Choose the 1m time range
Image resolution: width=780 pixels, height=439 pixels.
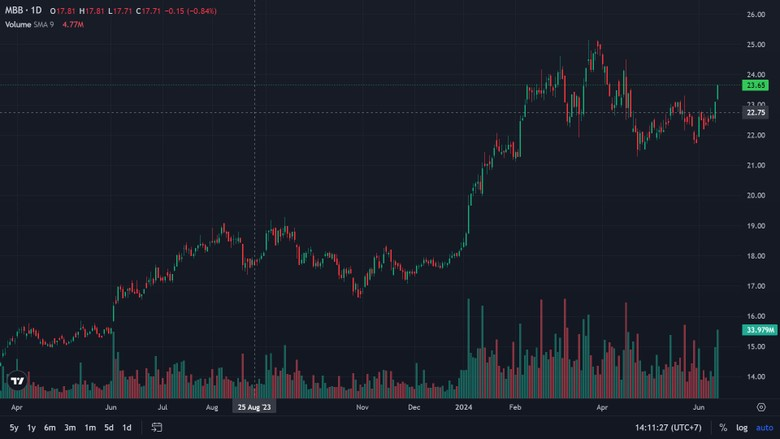point(90,428)
